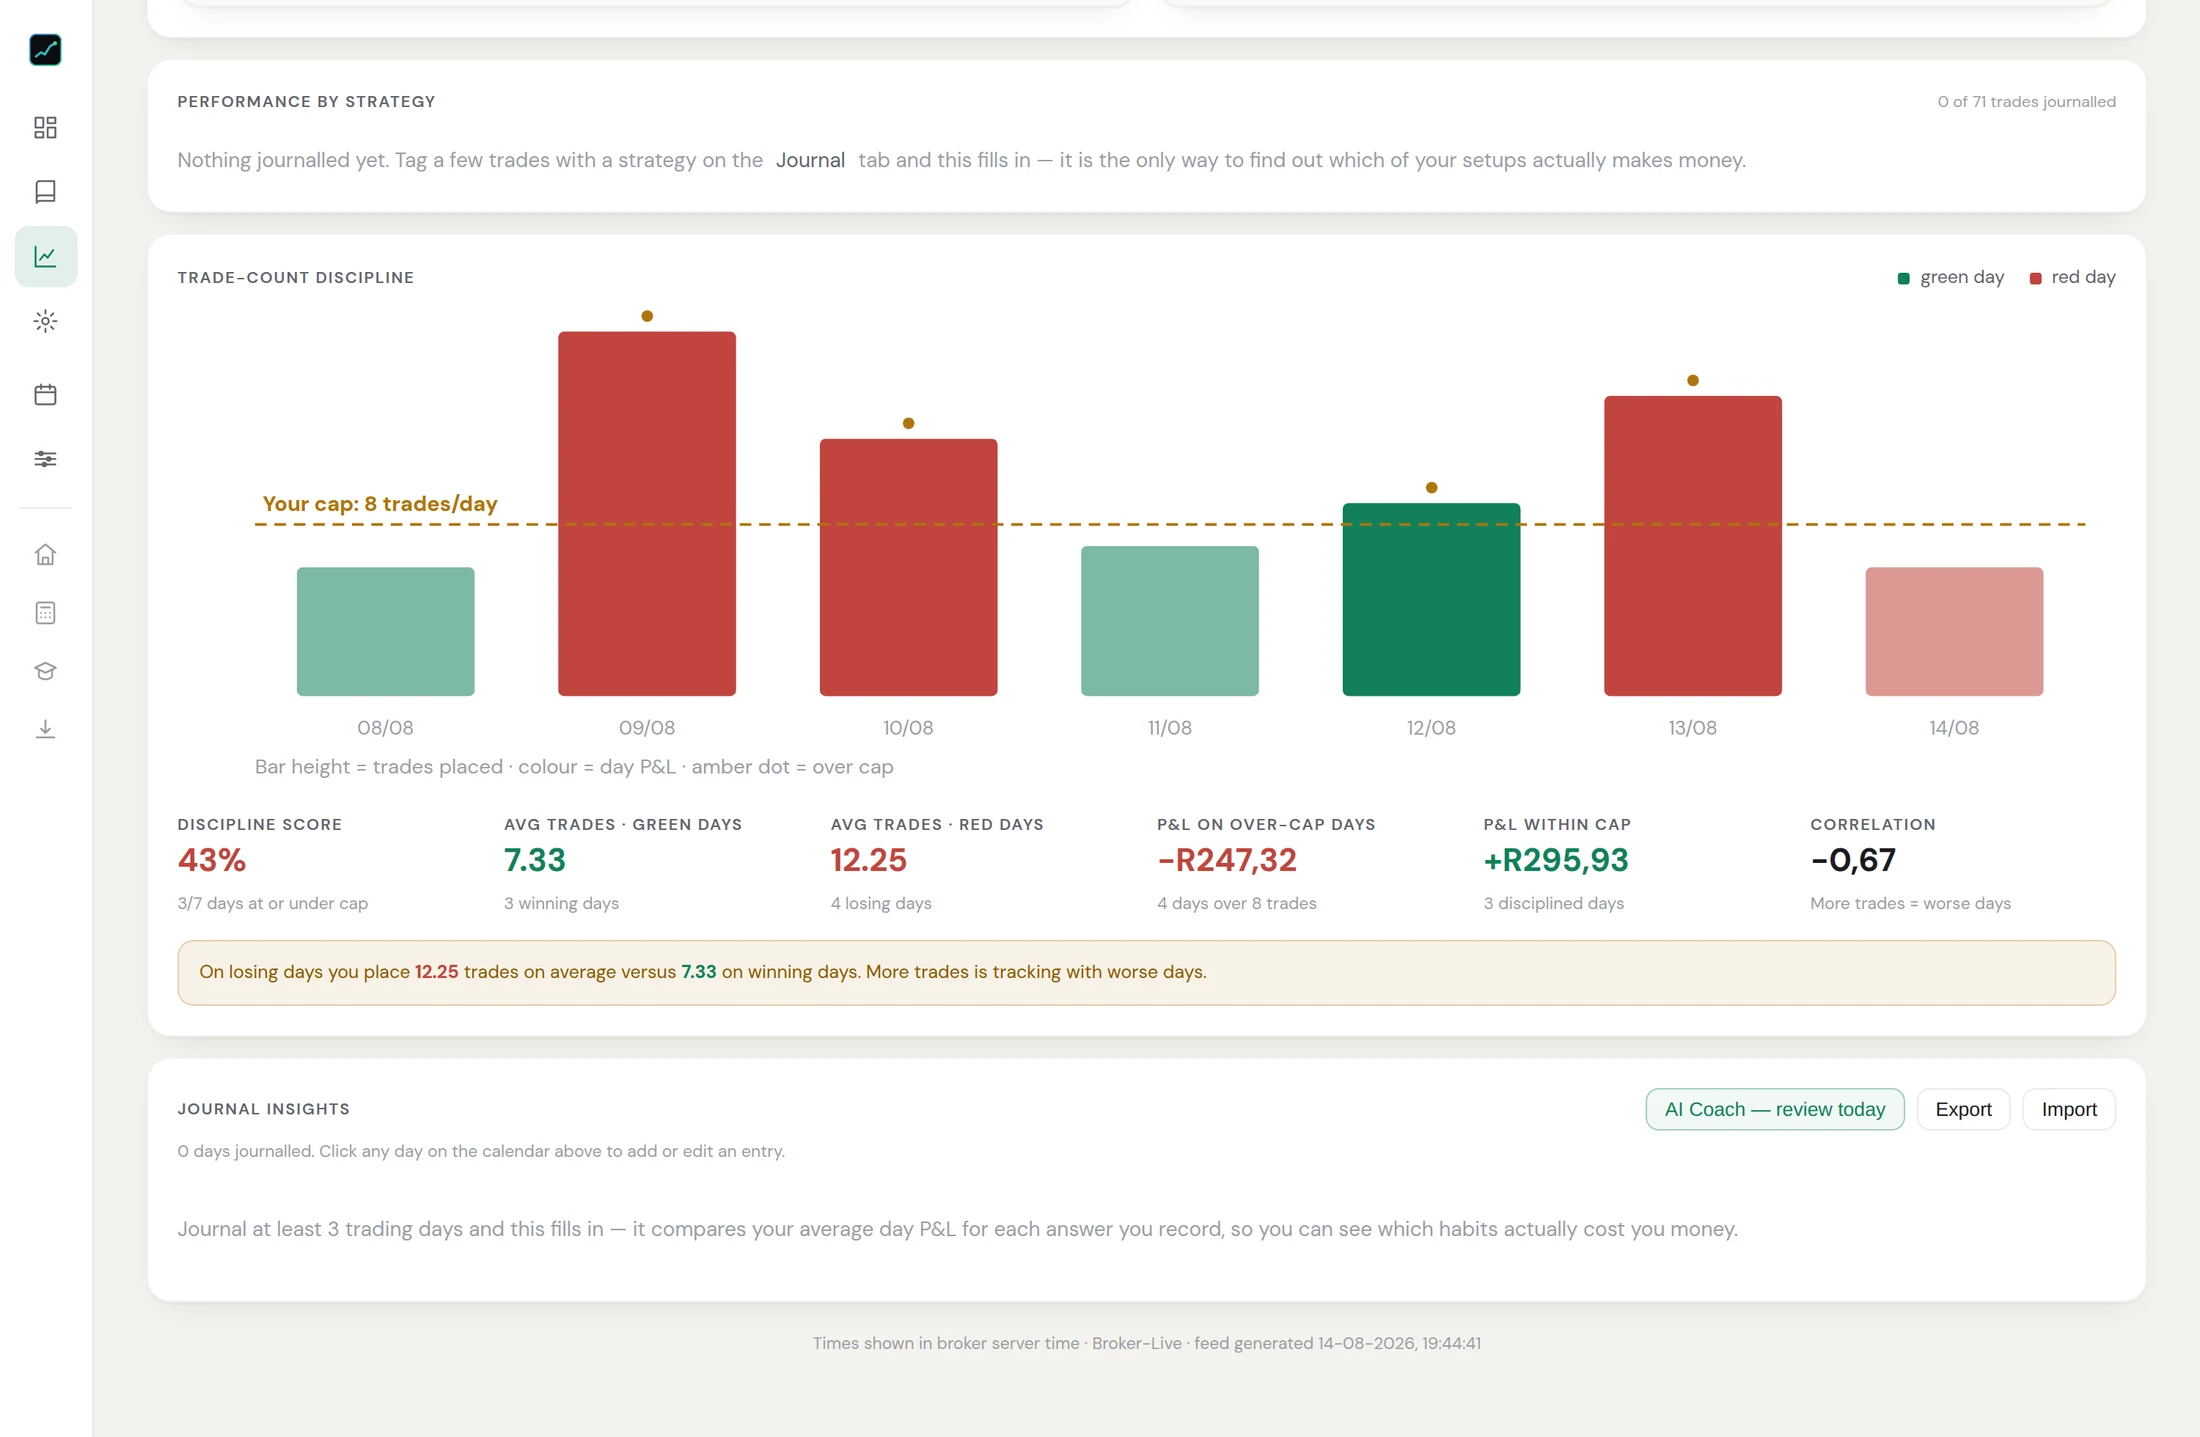
Task: Select the light green 11/08 bar
Action: pos(1169,620)
